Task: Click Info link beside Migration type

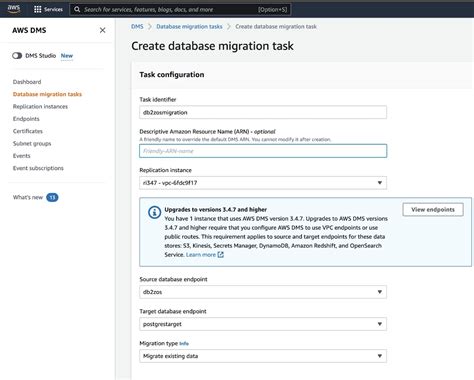Action: 184,343
